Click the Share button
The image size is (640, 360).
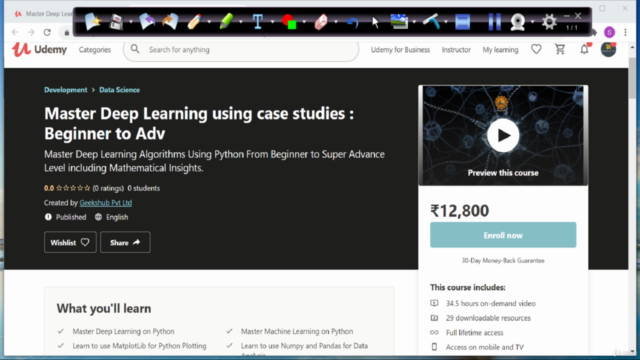(x=125, y=242)
